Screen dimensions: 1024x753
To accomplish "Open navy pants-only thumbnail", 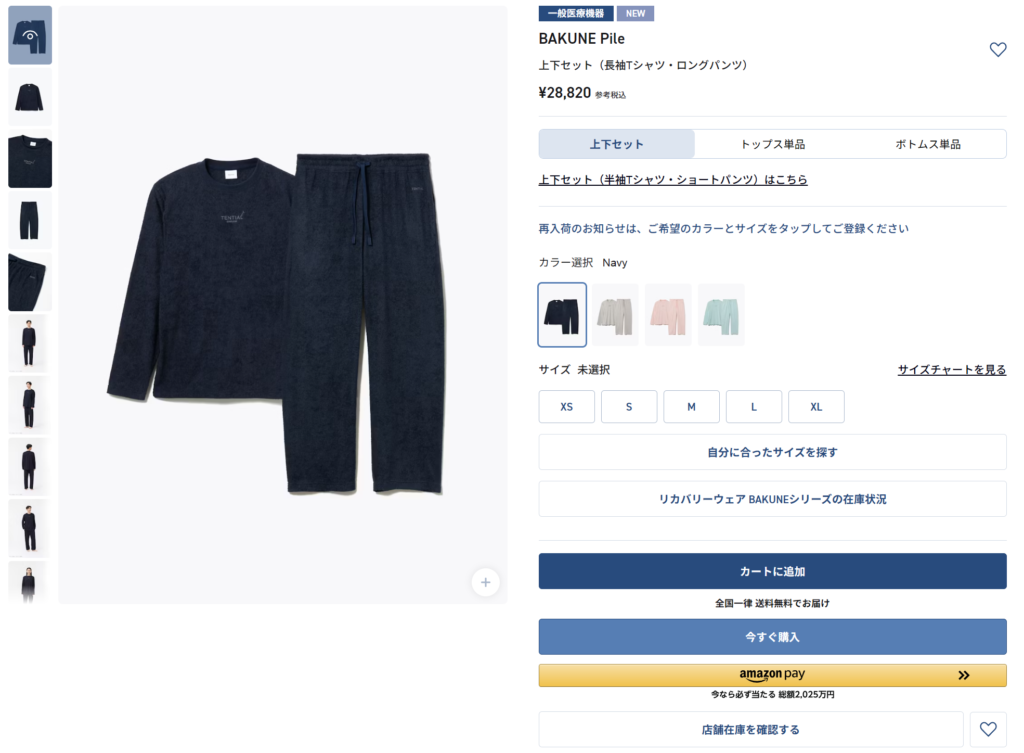I will point(30,220).
